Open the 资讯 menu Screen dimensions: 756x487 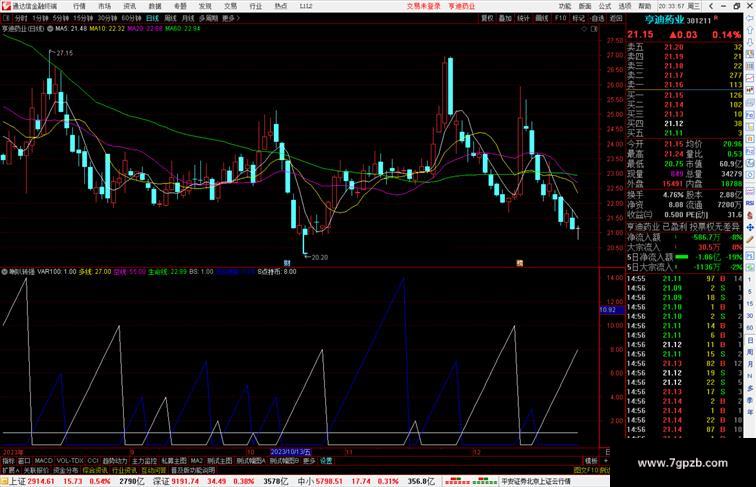(129, 6)
